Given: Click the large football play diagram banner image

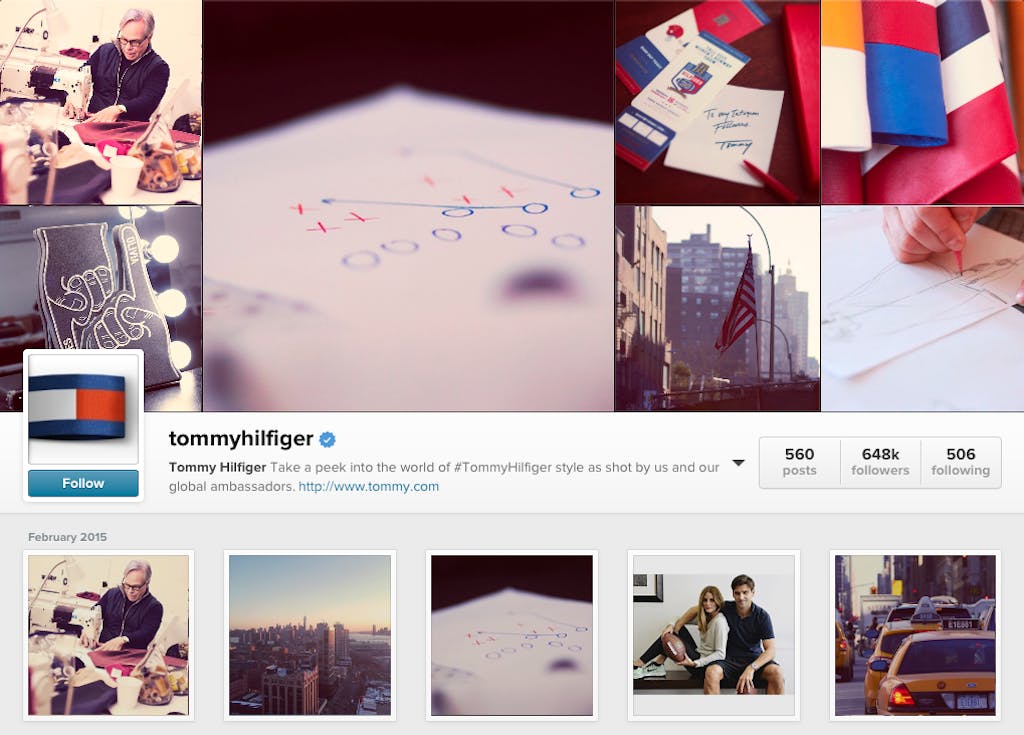Looking at the screenshot, I should click(x=408, y=205).
